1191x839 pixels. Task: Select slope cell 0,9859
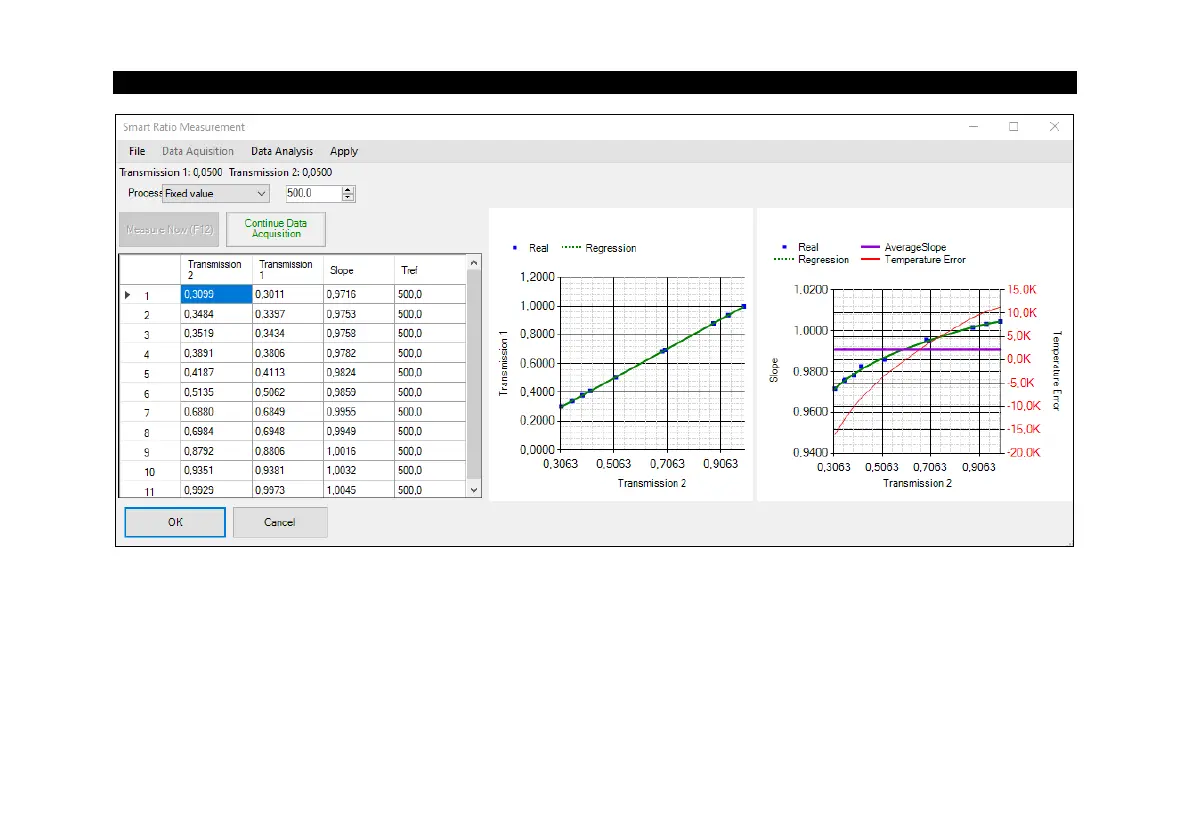tap(359, 393)
